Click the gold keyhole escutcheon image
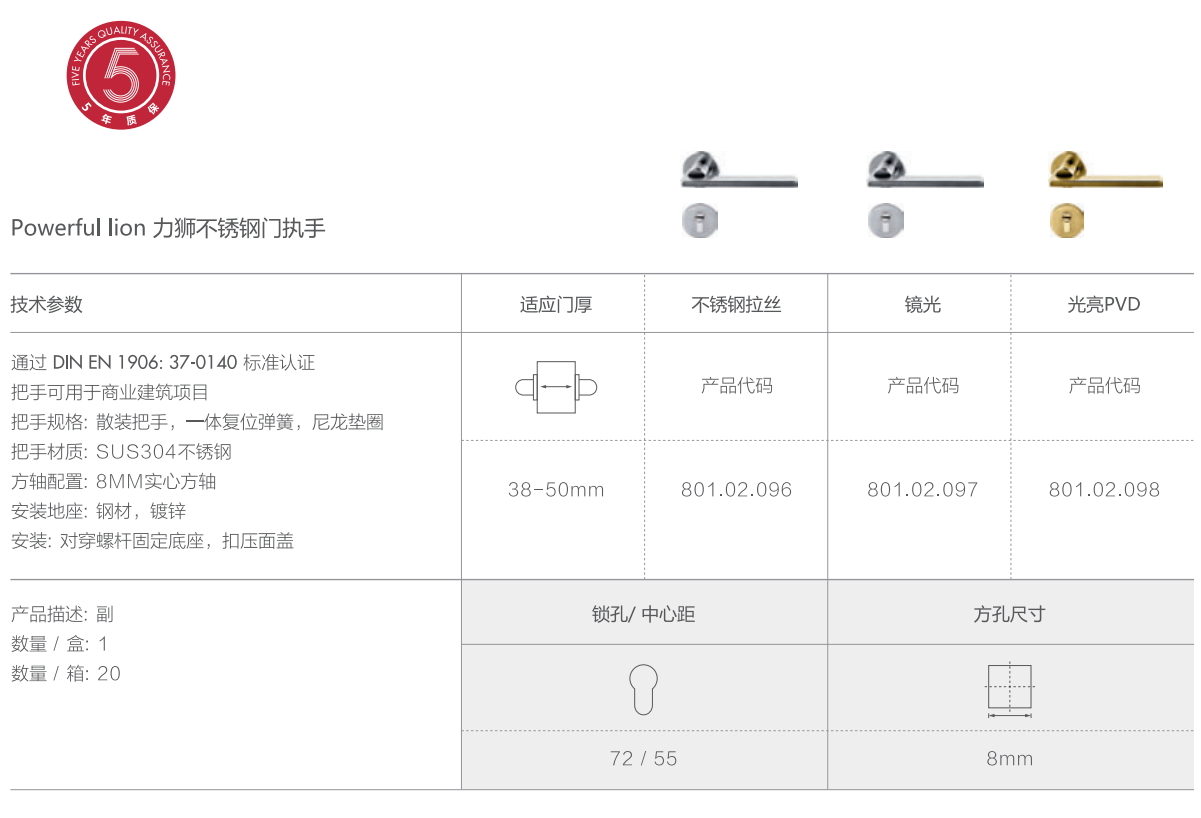The height and width of the screenshot is (818, 1201). 1066,221
